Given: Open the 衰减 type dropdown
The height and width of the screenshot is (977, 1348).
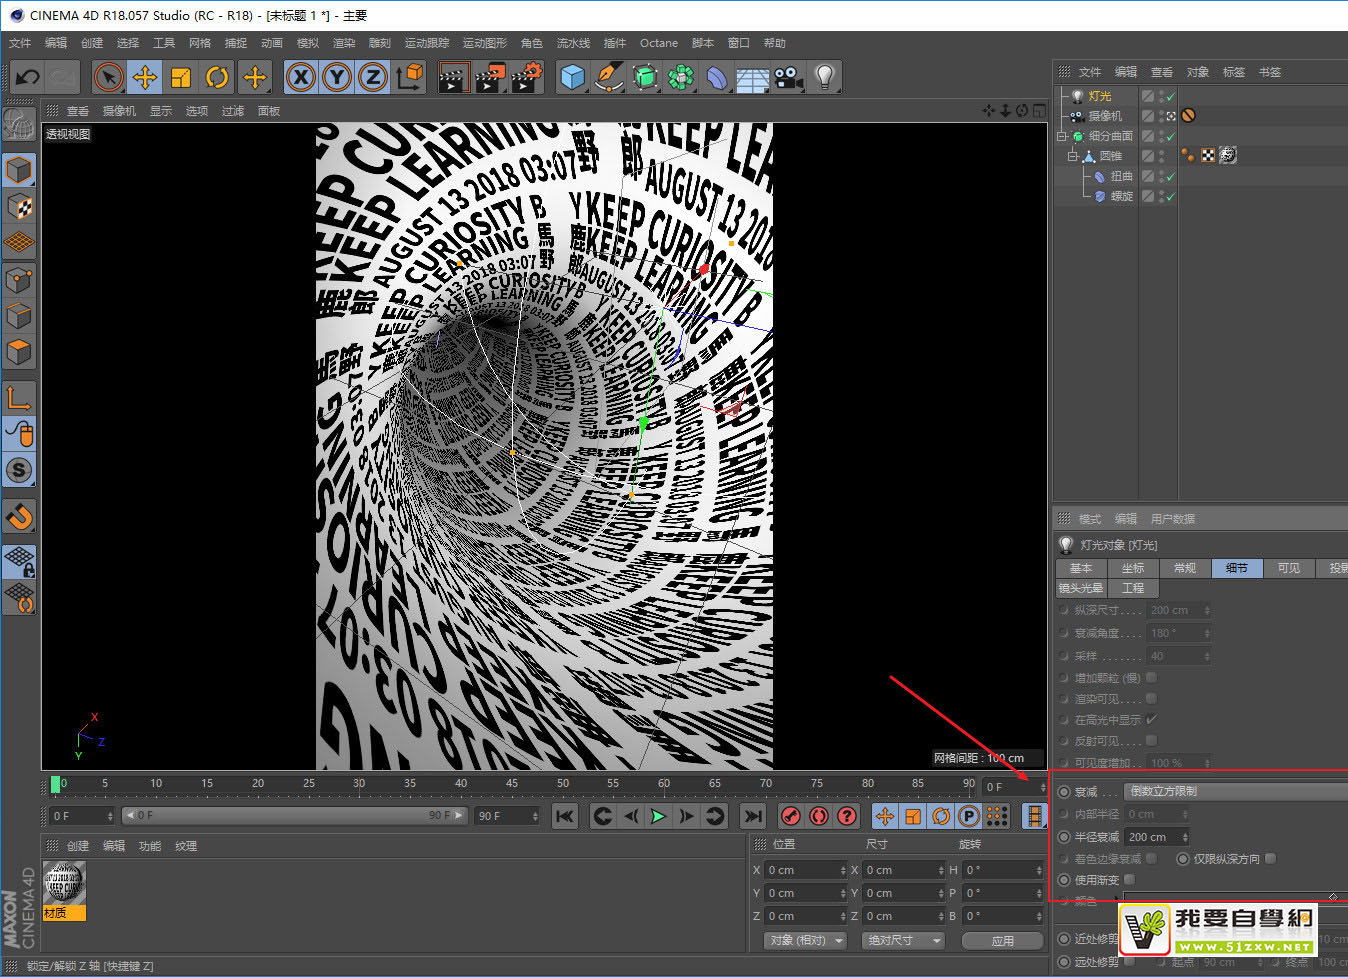Looking at the screenshot, I should pyautogui.click(x=1236, y=791).
